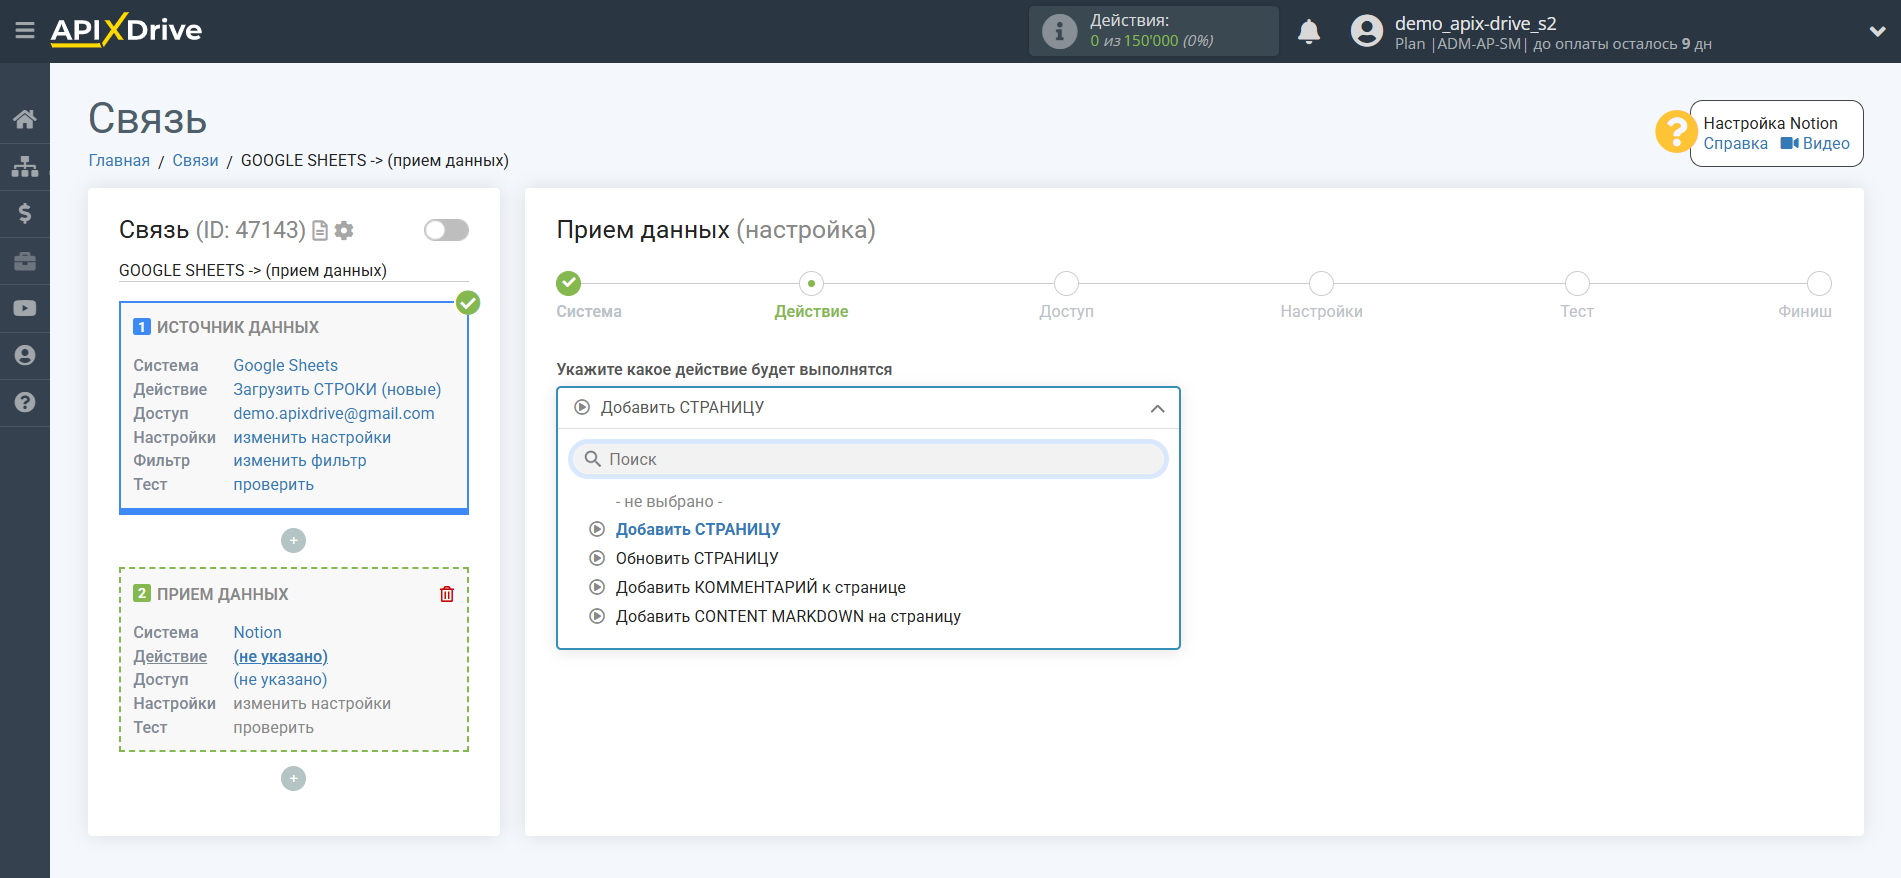Click the play icon next to Добавить СТРАНИЦУ option
Screen dimensions: 1901x878
(x=597, y=529)
